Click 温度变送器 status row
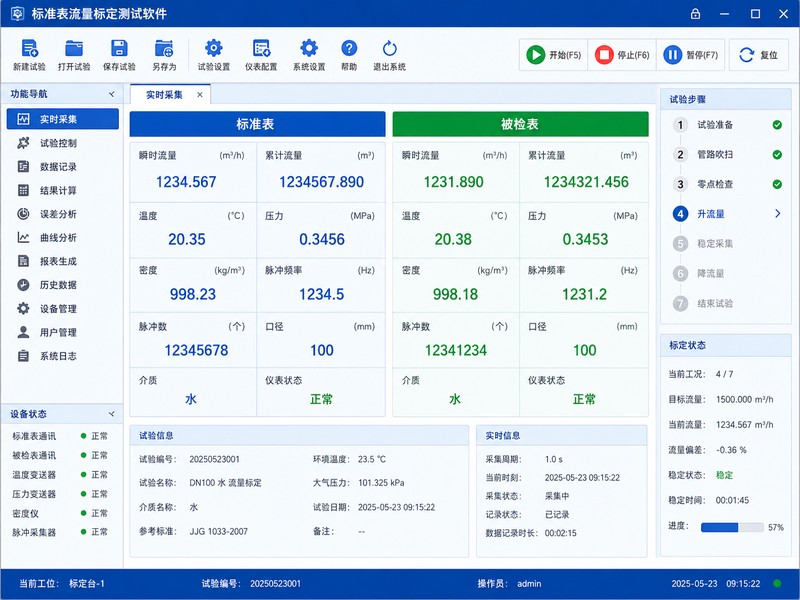Viewport: 800px width, 600px height. (x=60, y=474)
